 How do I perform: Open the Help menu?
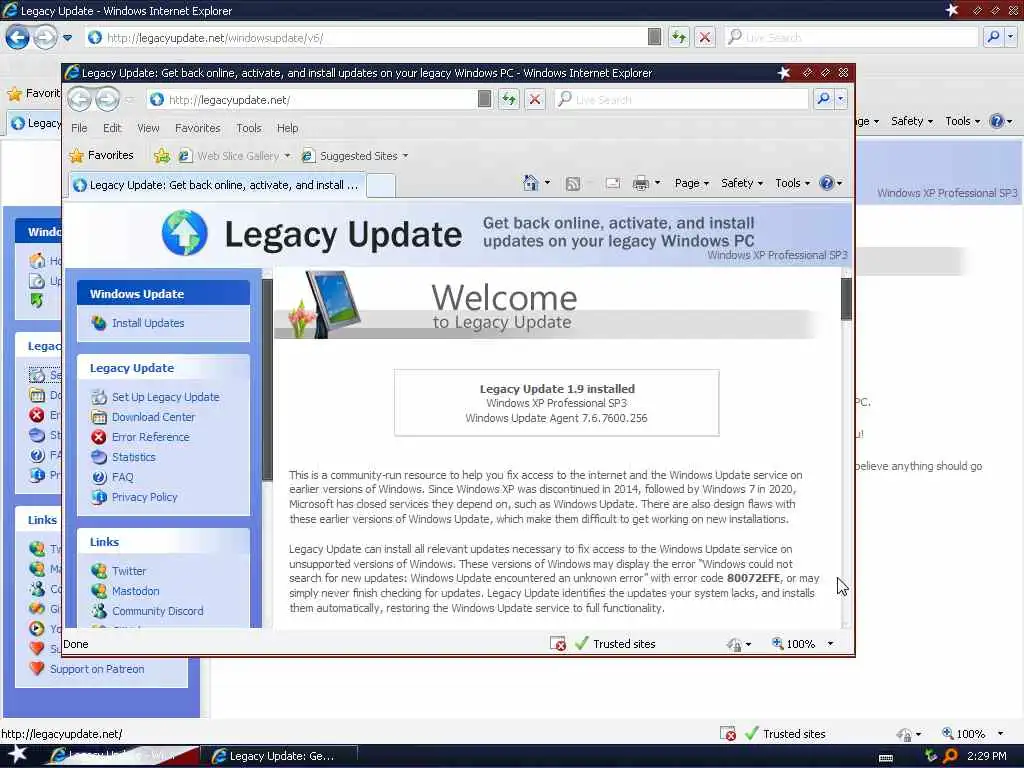coord(287,128)
